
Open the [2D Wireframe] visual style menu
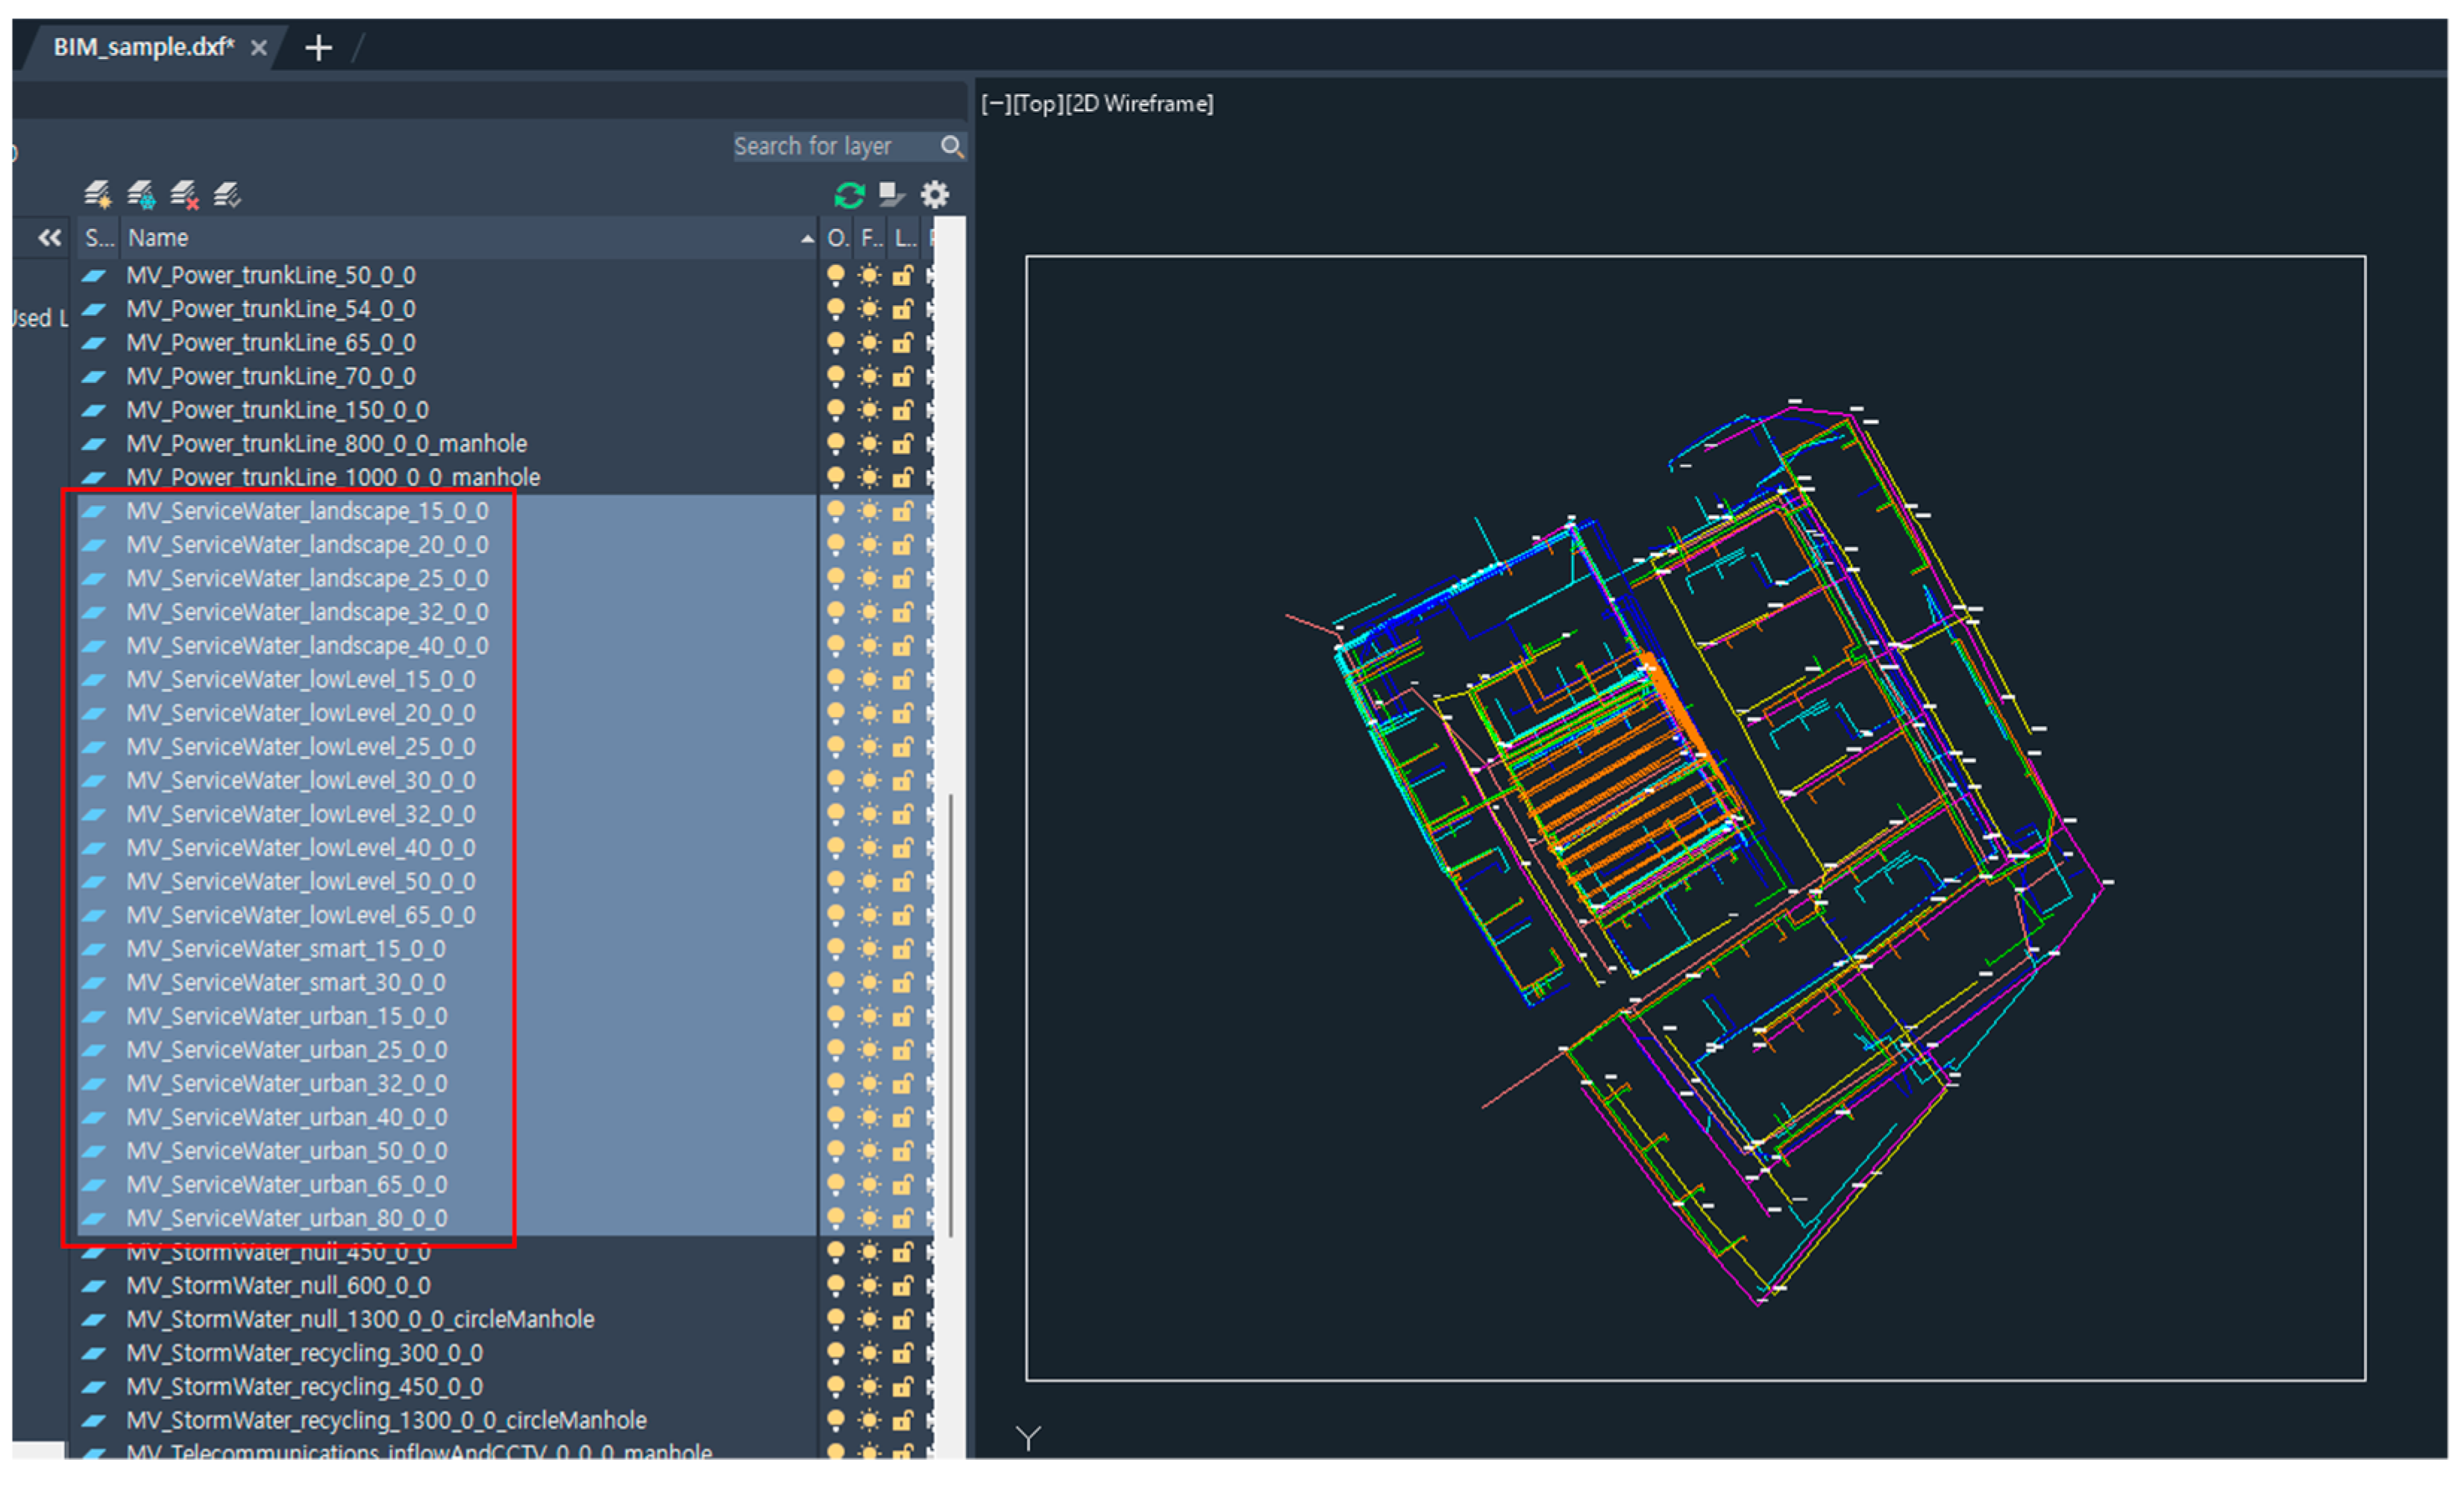[x=1139, y=104]
